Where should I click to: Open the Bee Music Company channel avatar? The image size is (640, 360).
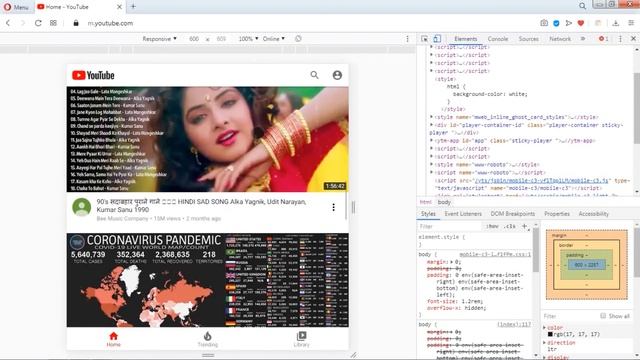(82, 207)
